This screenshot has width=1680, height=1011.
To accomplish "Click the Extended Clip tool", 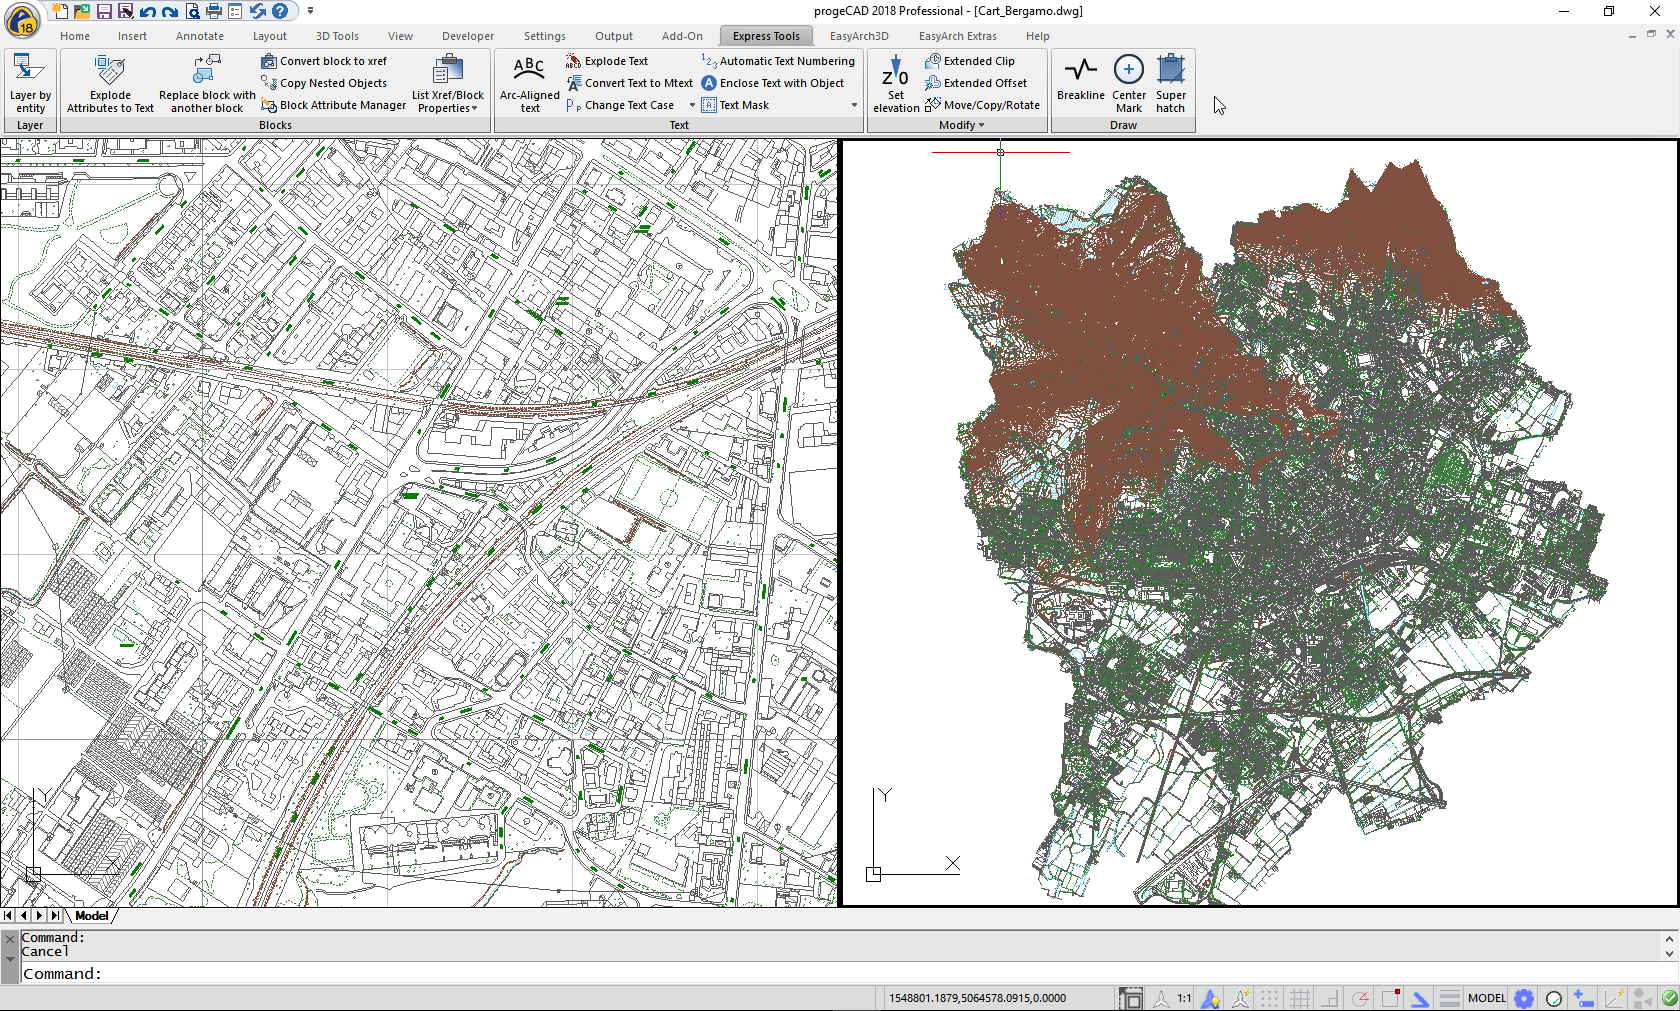I will click(x=970, y=61).
